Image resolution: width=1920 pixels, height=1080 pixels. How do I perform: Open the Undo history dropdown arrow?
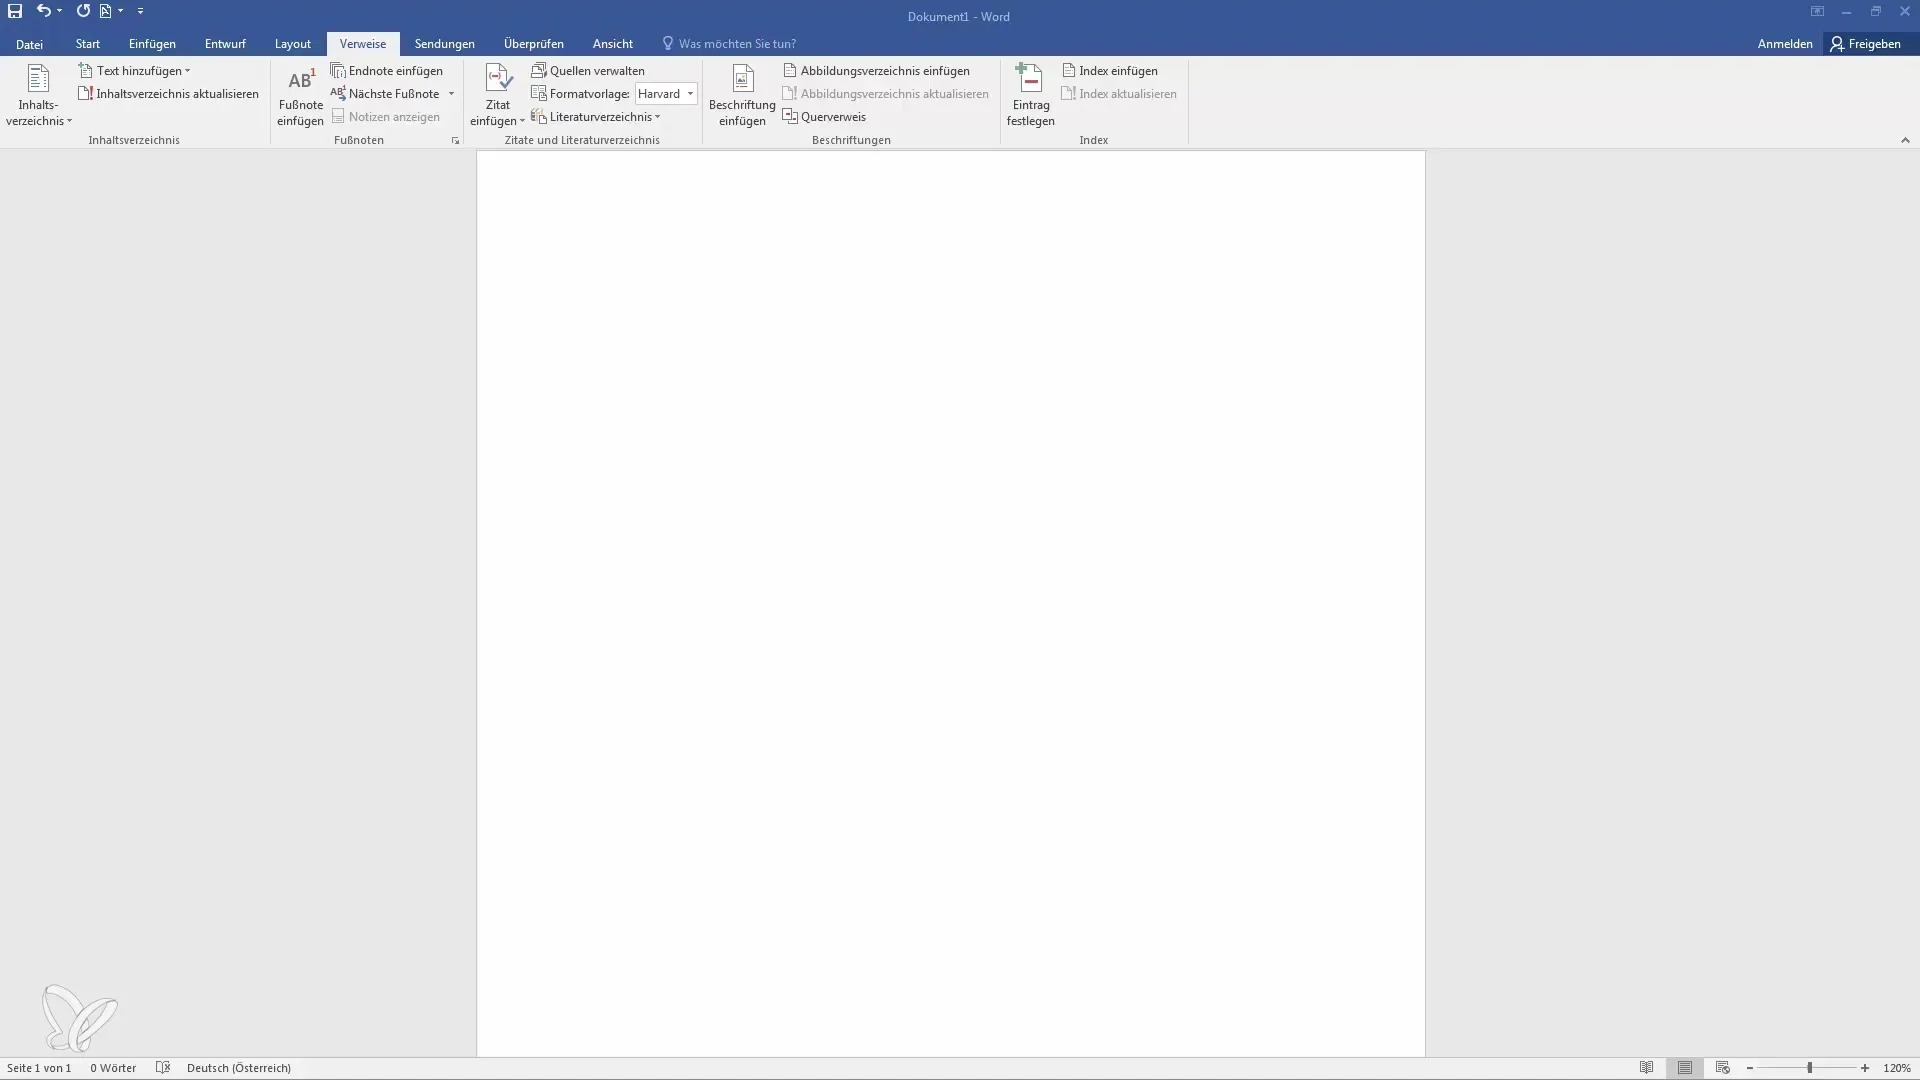(60, 11)
